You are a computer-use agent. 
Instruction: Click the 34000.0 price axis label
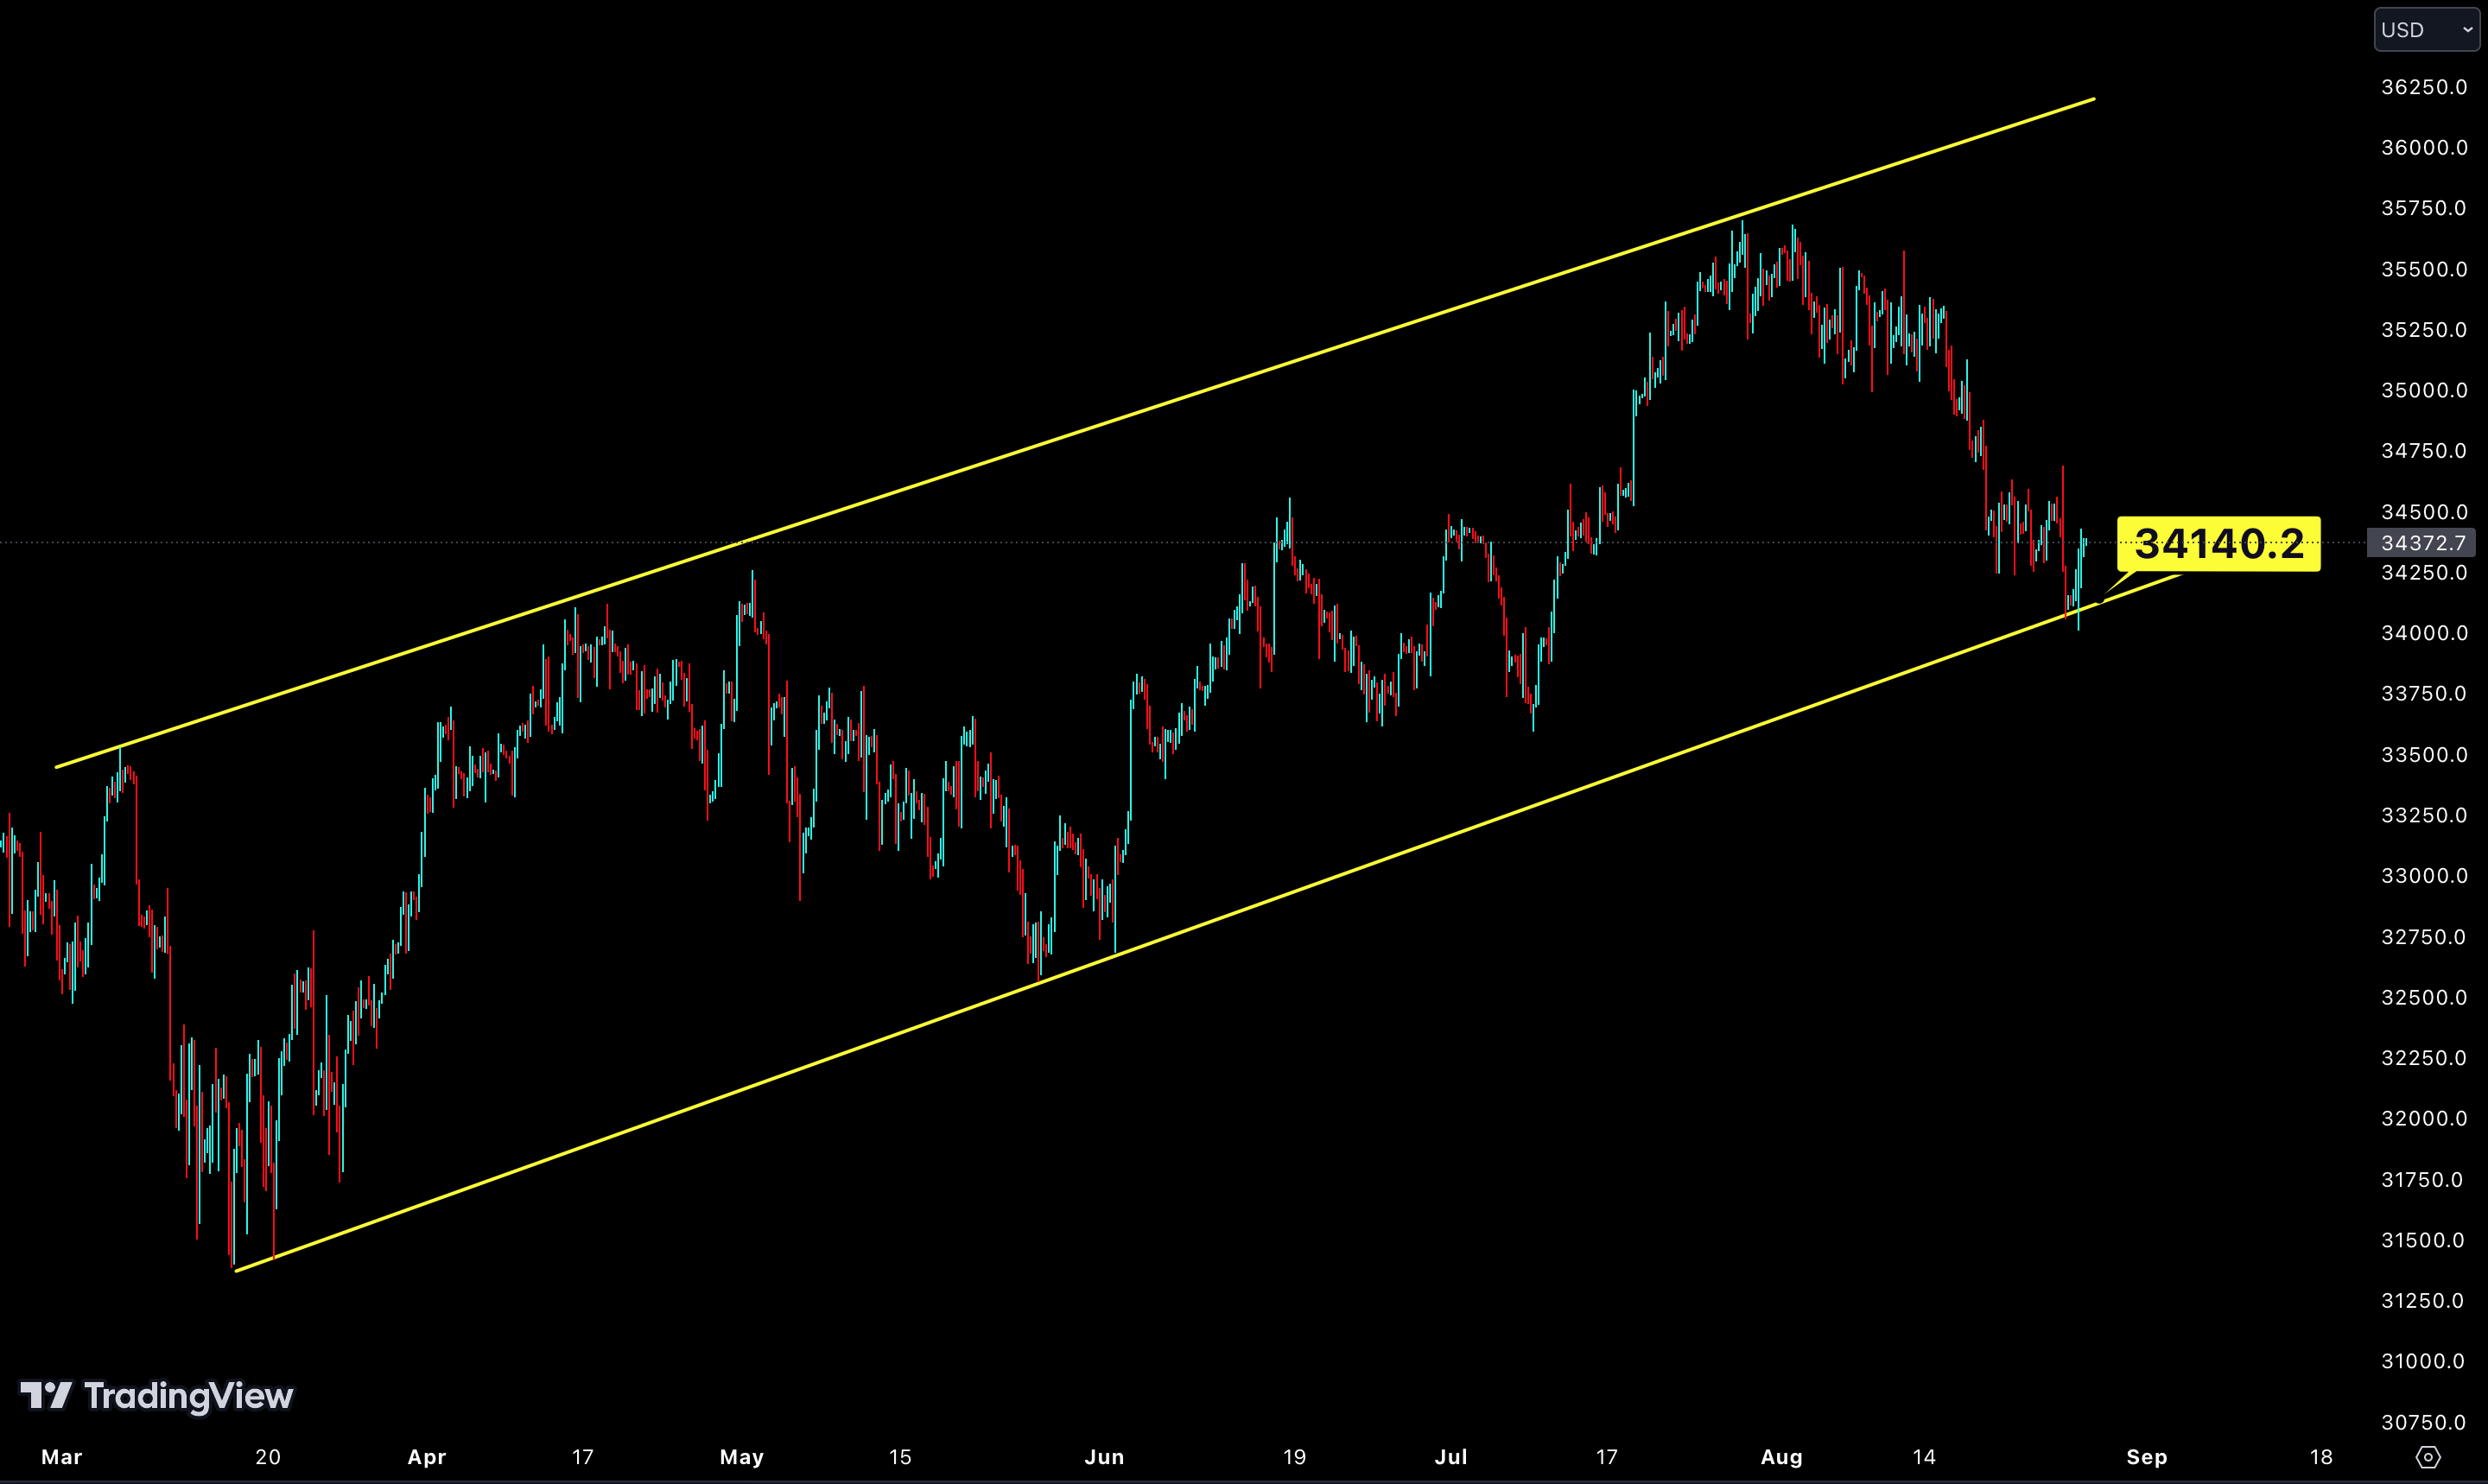tap(2424, 633)
